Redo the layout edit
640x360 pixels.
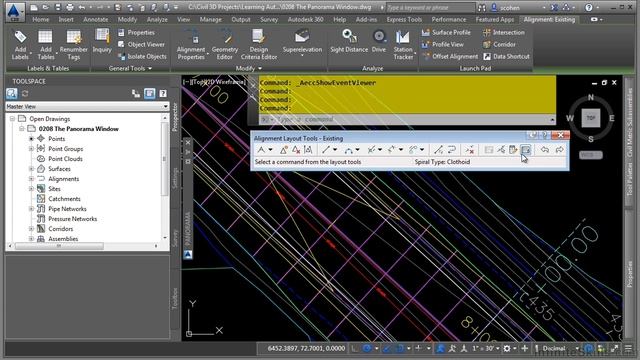tap(559, 150)
